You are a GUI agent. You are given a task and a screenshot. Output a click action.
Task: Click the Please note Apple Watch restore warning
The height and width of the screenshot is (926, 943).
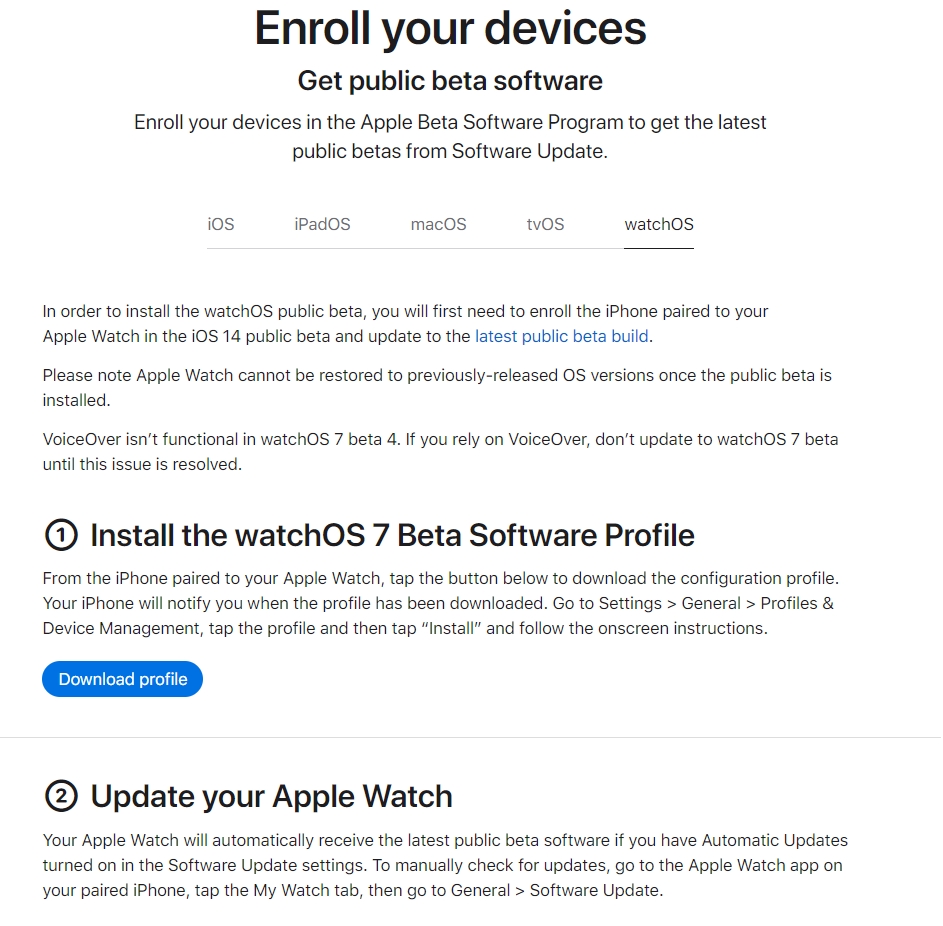pos(436,387)
